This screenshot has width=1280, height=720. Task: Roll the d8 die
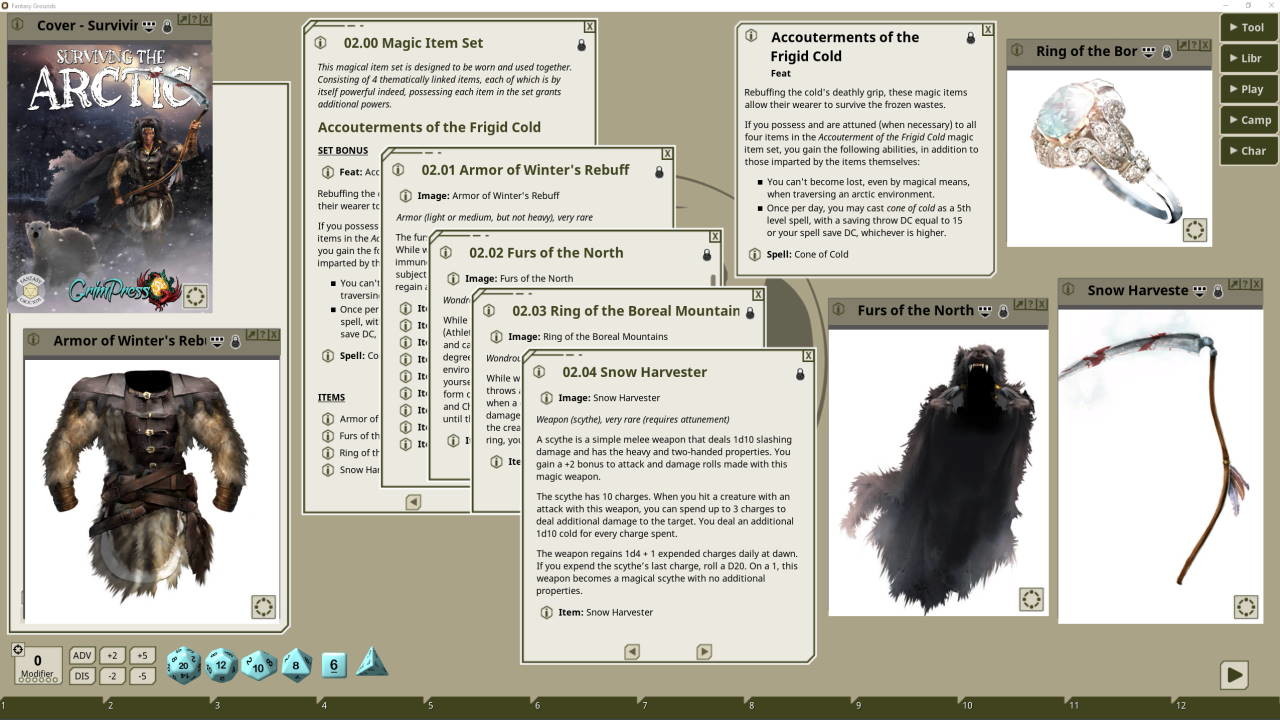294,663
